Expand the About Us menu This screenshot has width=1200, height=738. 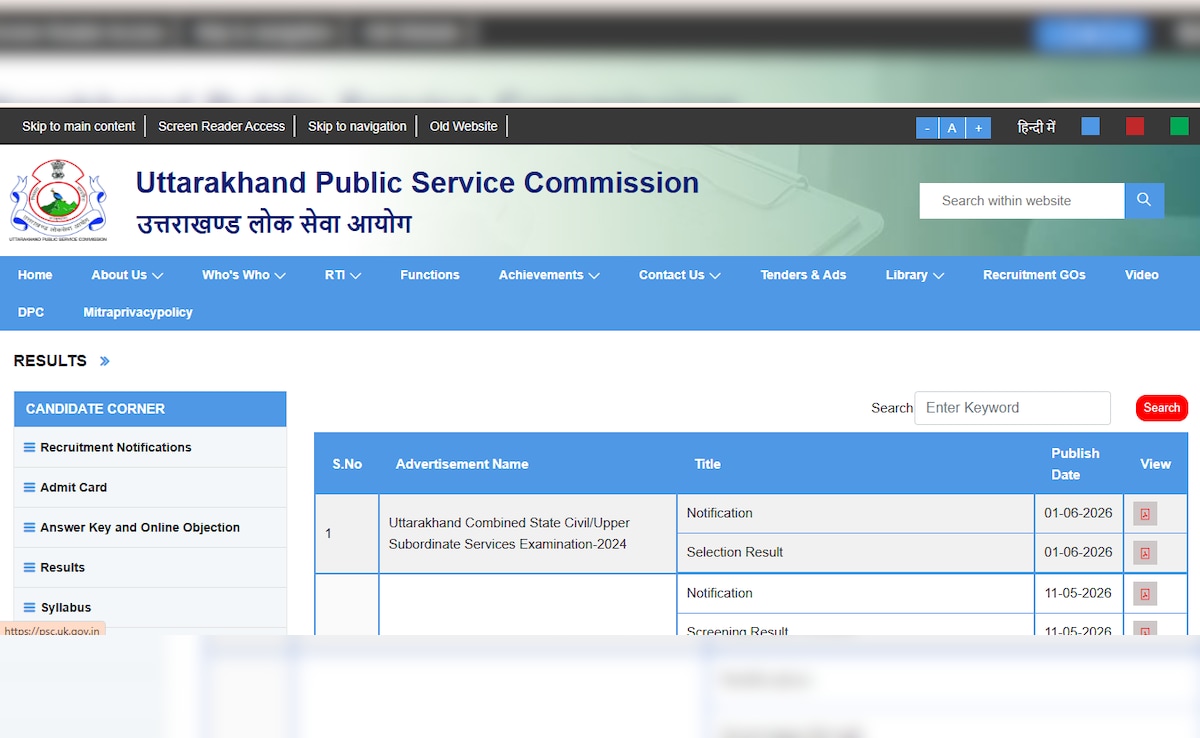(127, 275)
